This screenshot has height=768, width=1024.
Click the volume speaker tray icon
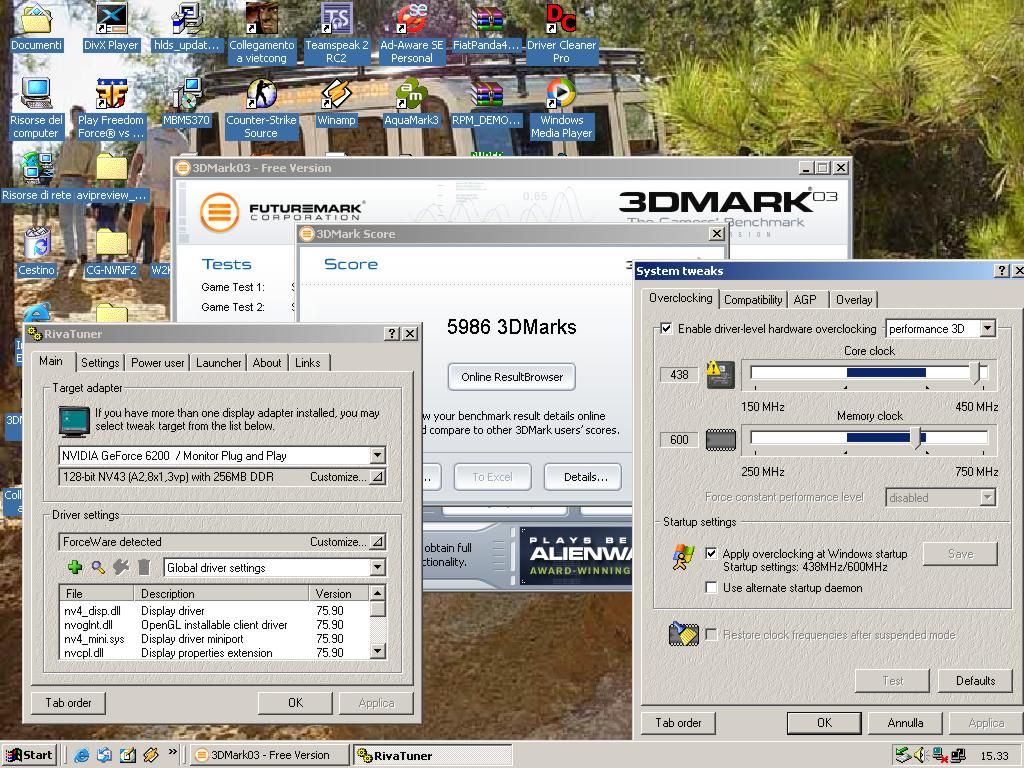pos(921,755)
